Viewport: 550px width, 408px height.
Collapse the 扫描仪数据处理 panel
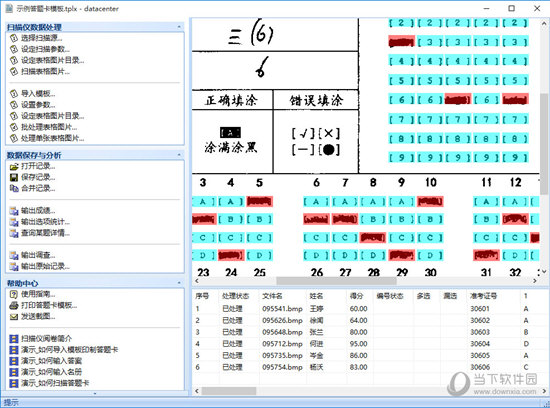pyautogui.click(x=179, y=27)
